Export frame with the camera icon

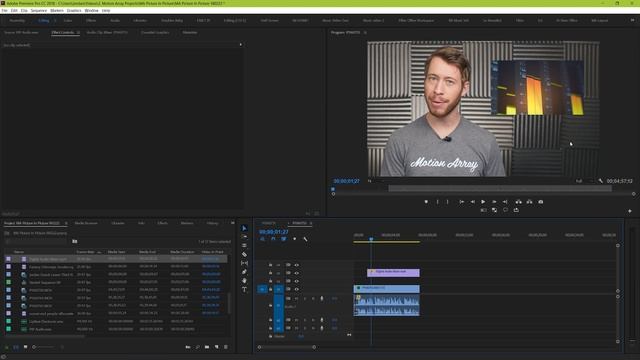coord(541,202)
